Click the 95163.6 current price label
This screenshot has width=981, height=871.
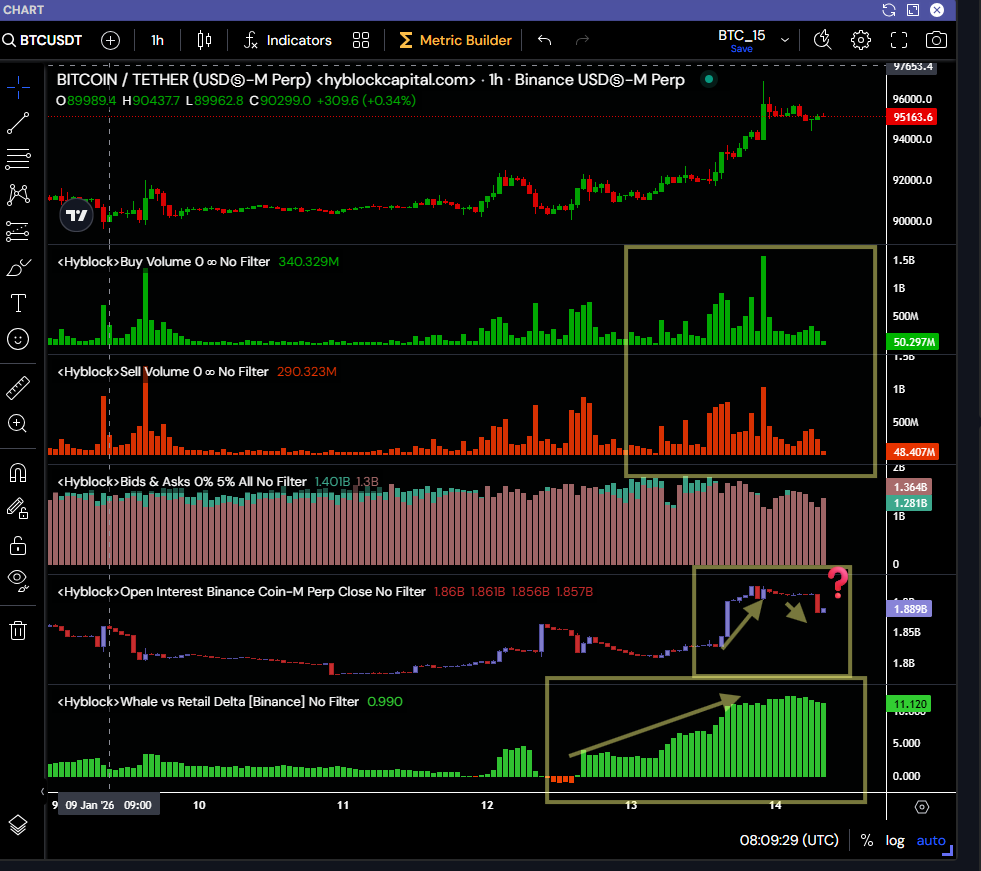[912, 117]
